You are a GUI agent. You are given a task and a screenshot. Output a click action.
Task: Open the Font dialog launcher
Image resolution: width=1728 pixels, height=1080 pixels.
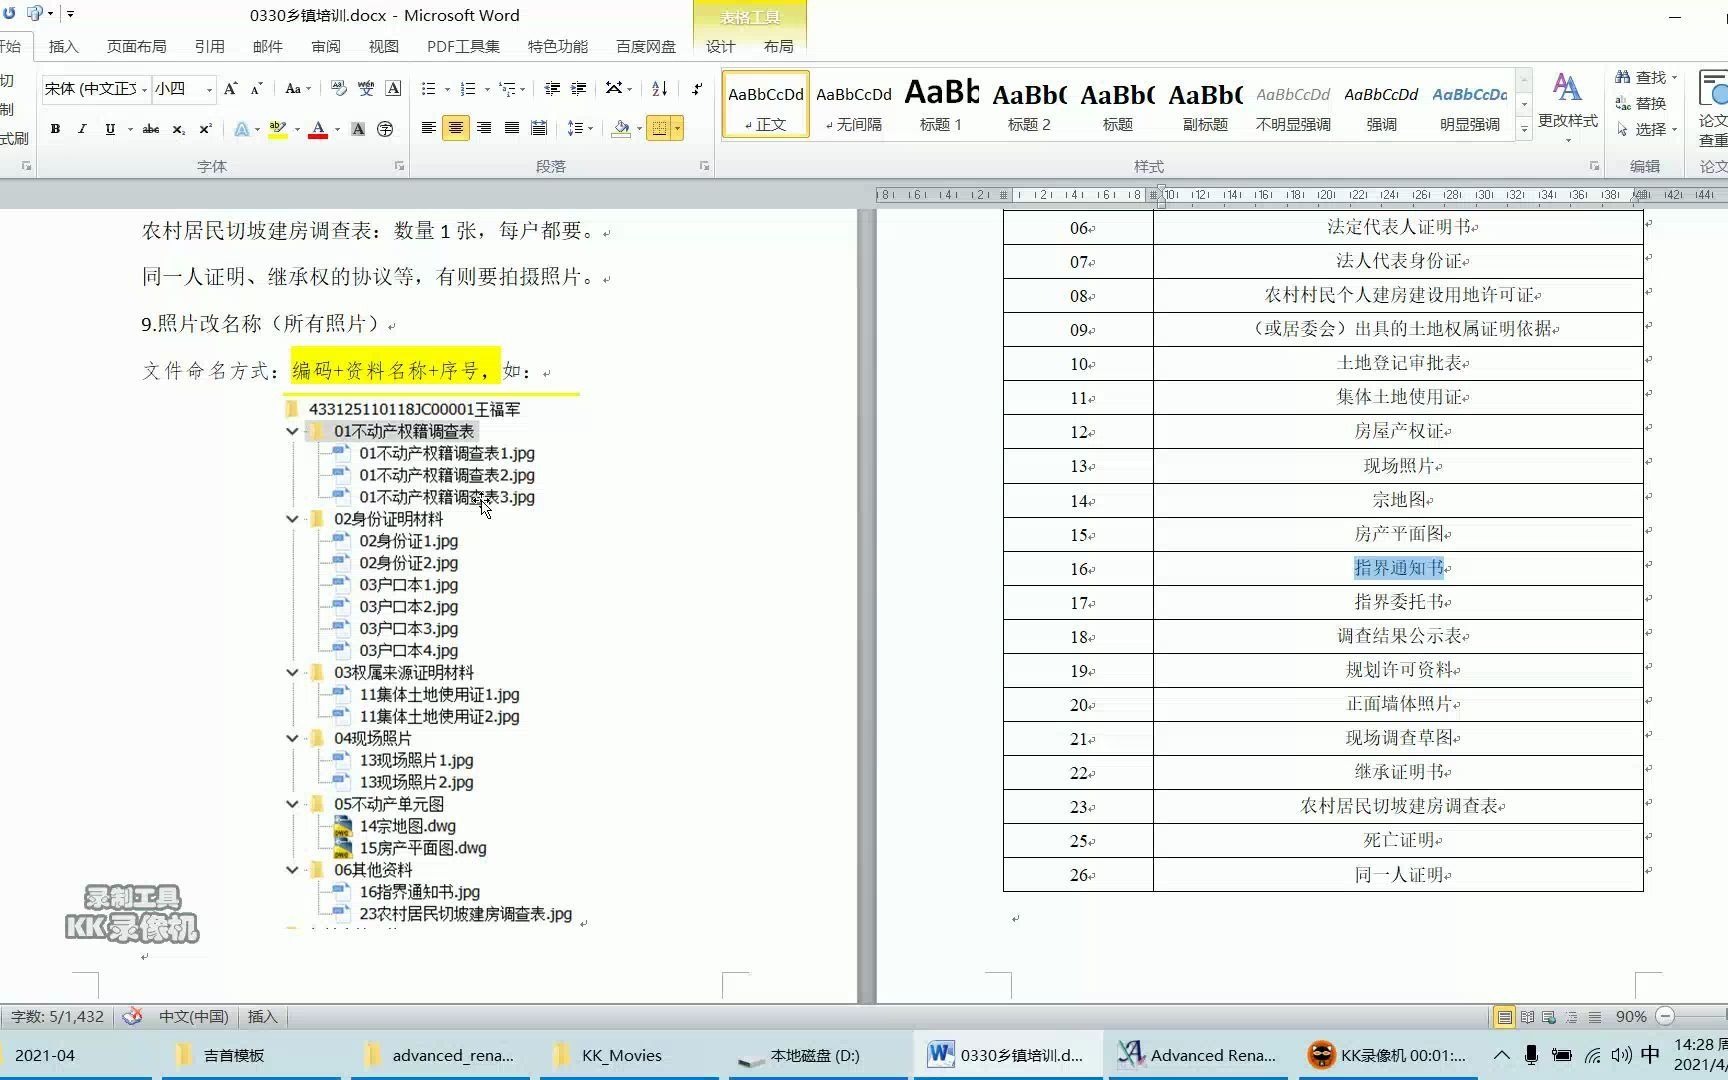399,166
